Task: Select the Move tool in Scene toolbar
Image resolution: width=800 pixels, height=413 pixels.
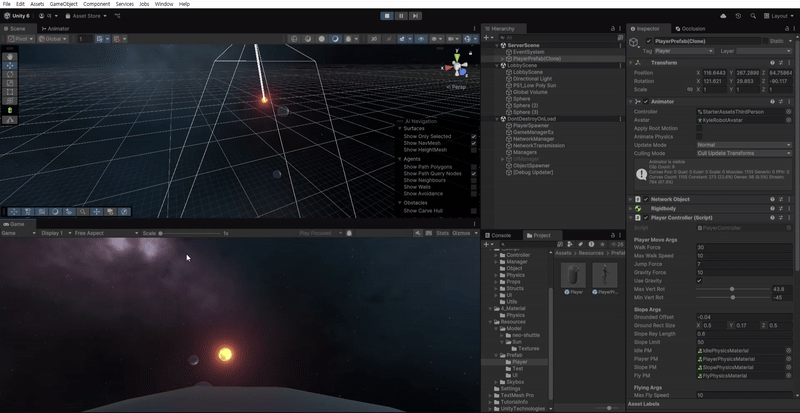Action: [x=10, y=65]
